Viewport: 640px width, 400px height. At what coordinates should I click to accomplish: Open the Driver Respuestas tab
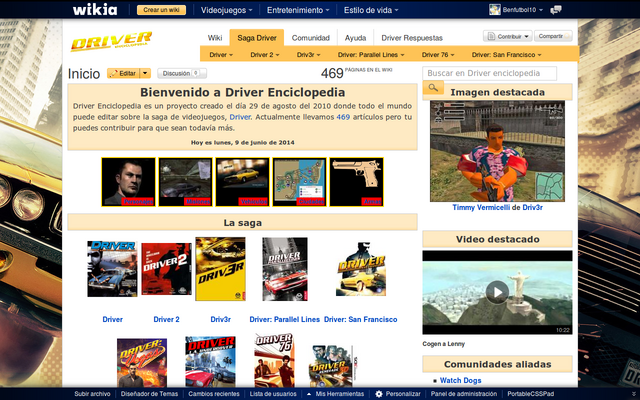pos(412,38)
